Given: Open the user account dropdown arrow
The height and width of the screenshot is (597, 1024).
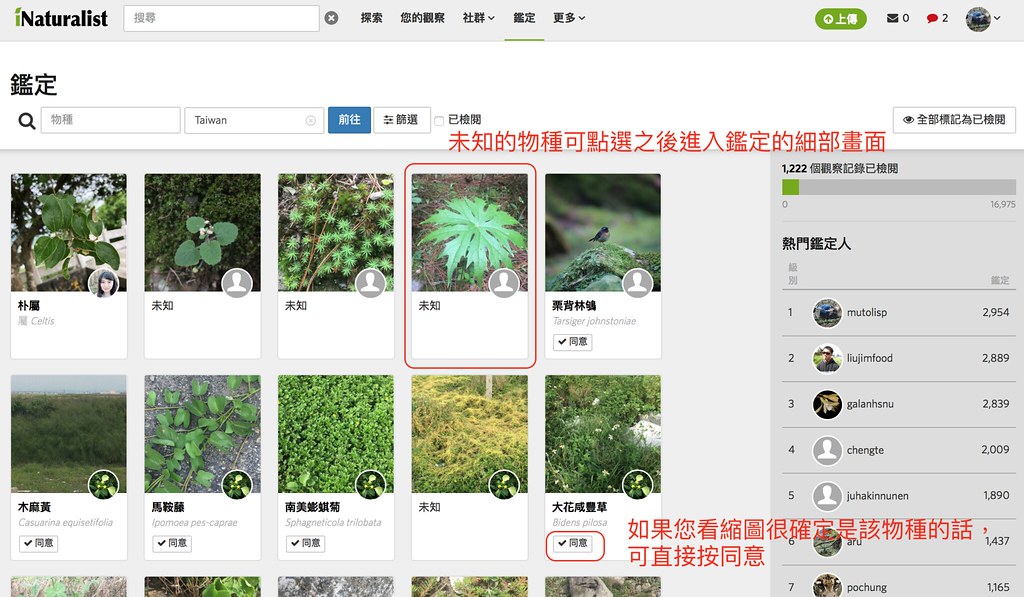Looking at the screenshot, I should click(997, 18).
